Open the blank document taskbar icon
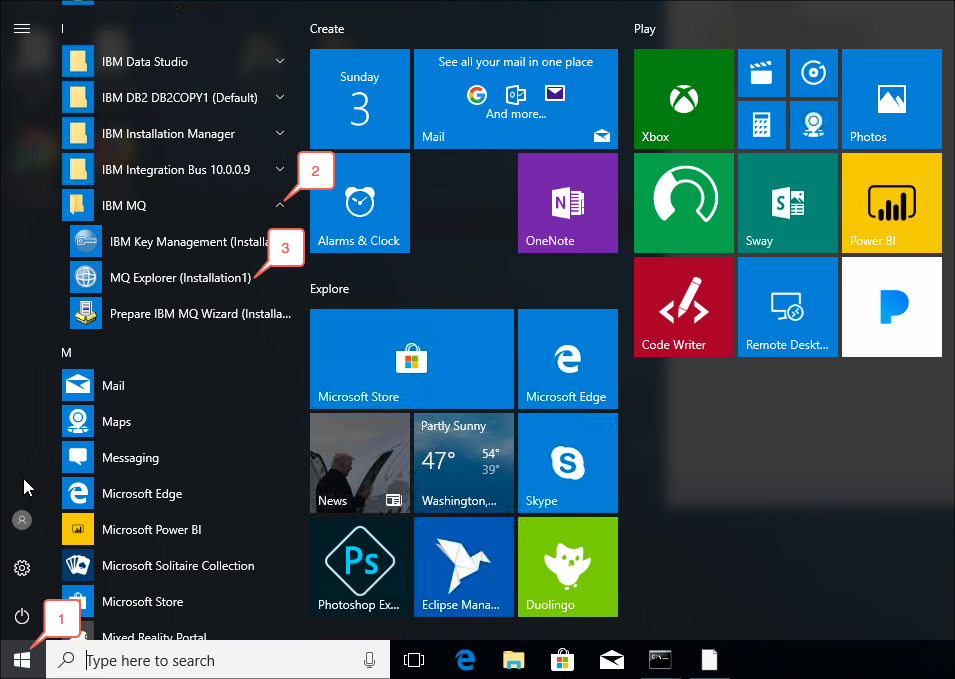 [709, 660]
